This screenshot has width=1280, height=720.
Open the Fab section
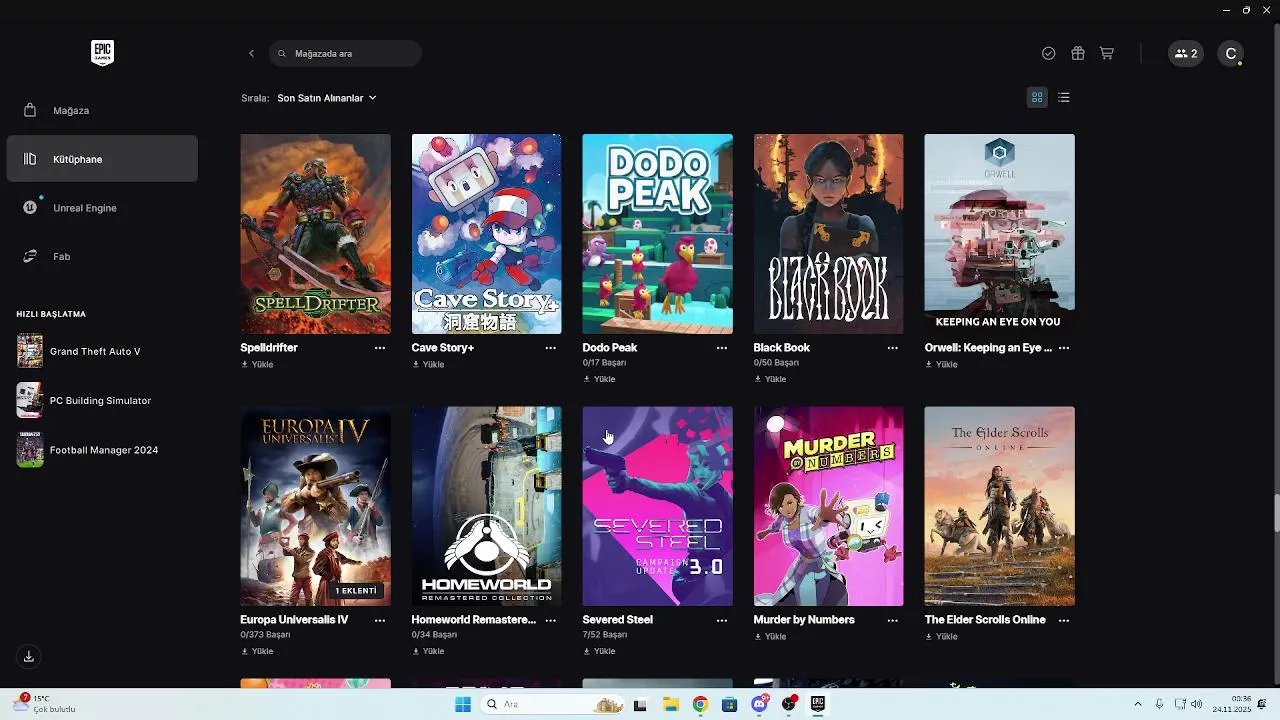(102, 256)
